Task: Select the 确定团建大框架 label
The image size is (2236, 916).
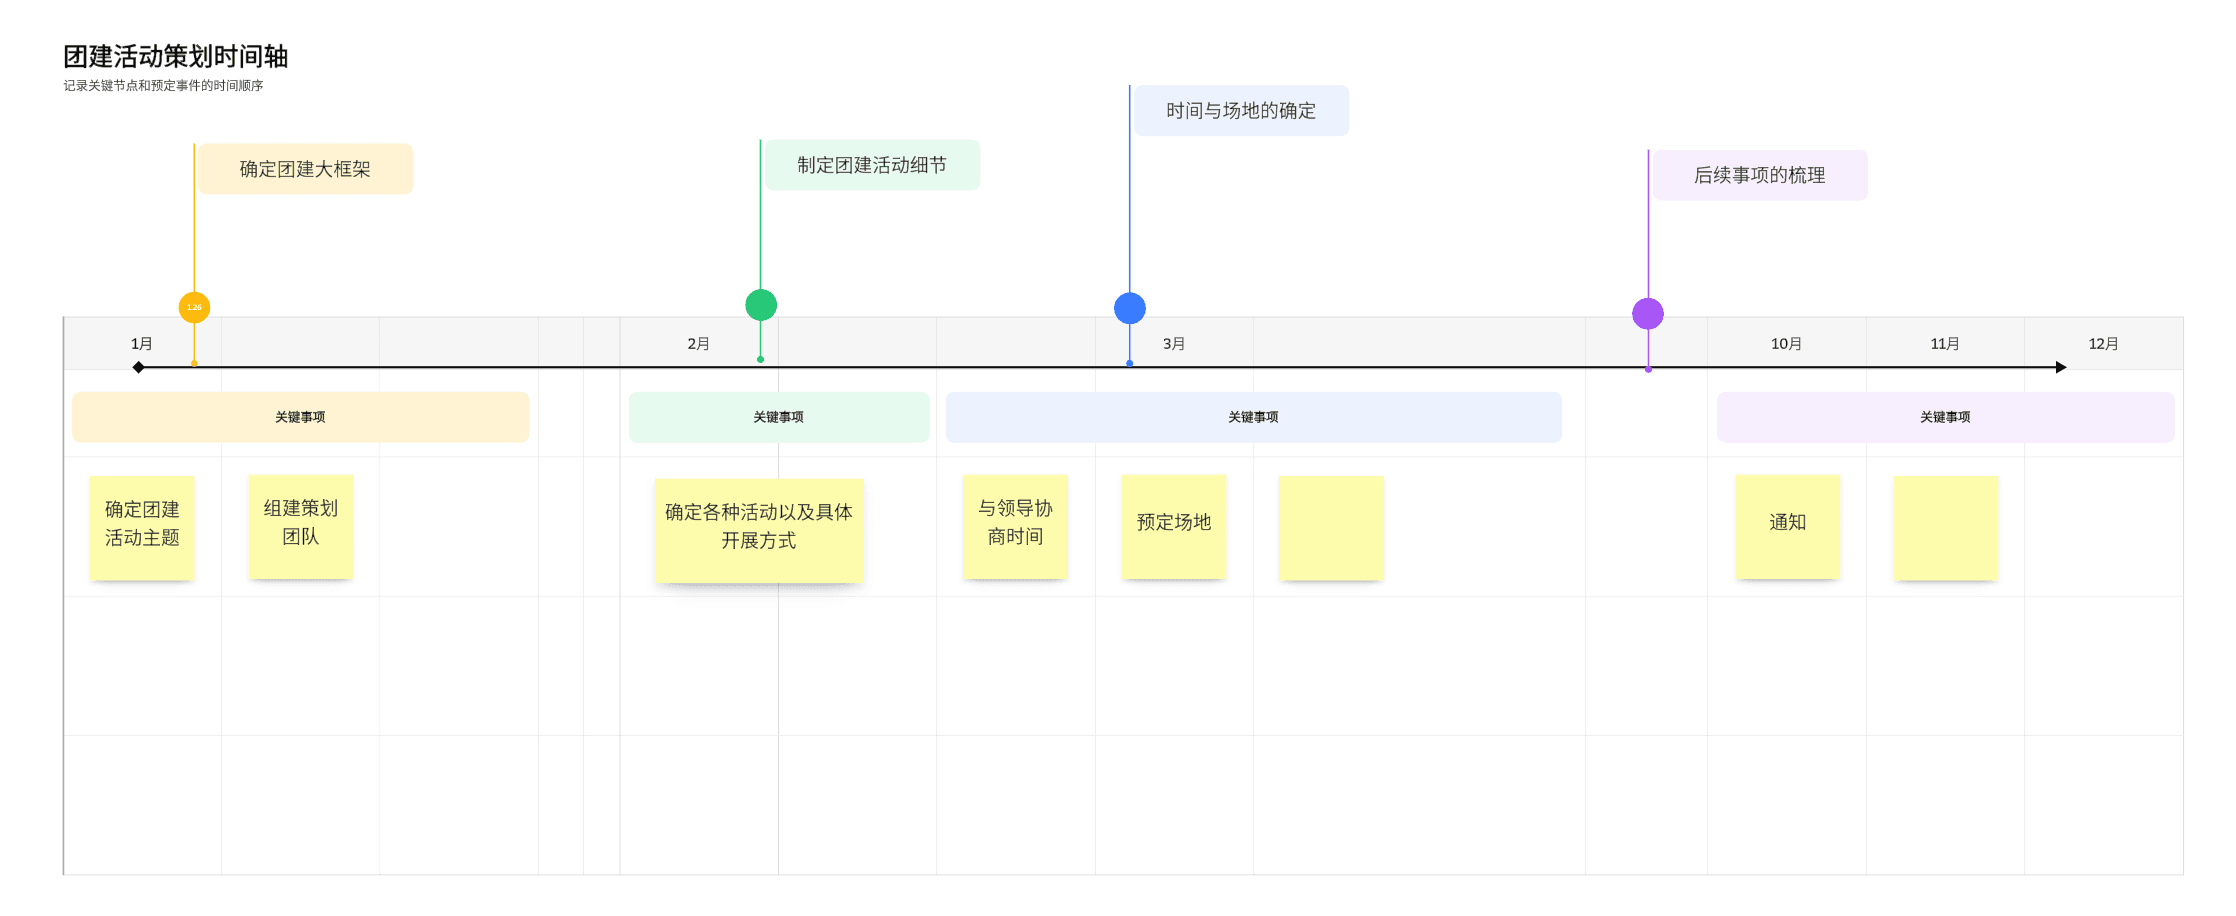Action: [x=306, y=169]
